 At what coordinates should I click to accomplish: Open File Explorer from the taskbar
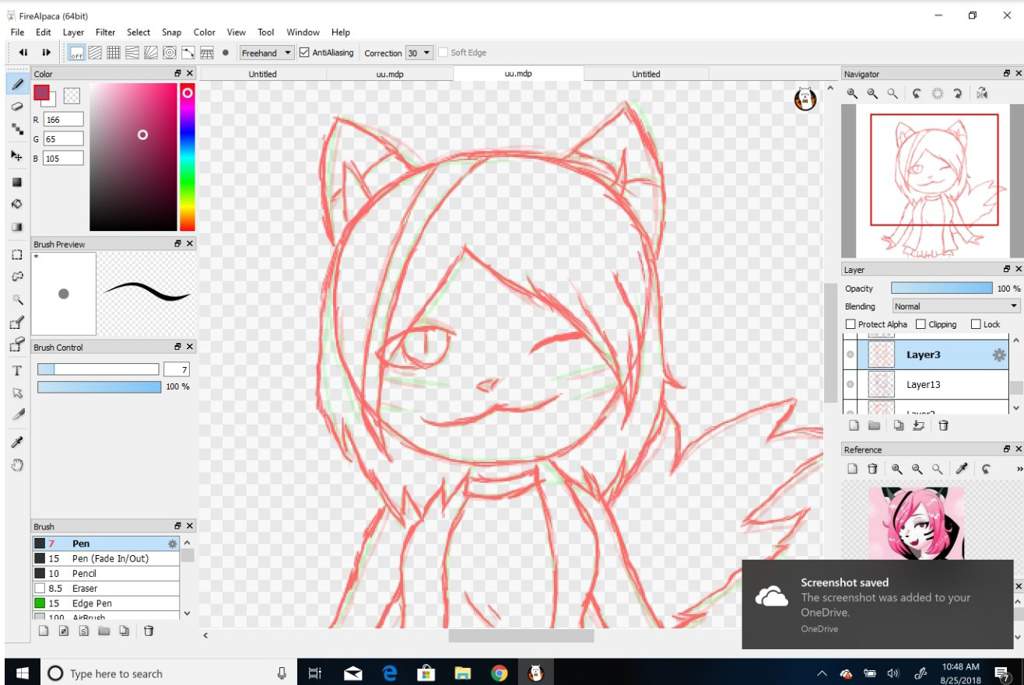(x=462, y=673)
